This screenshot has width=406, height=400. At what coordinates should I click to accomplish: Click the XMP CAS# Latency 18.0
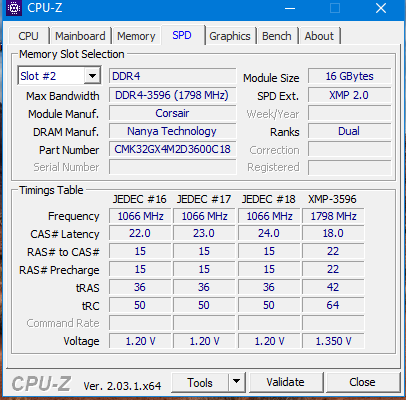click(333, 234)
